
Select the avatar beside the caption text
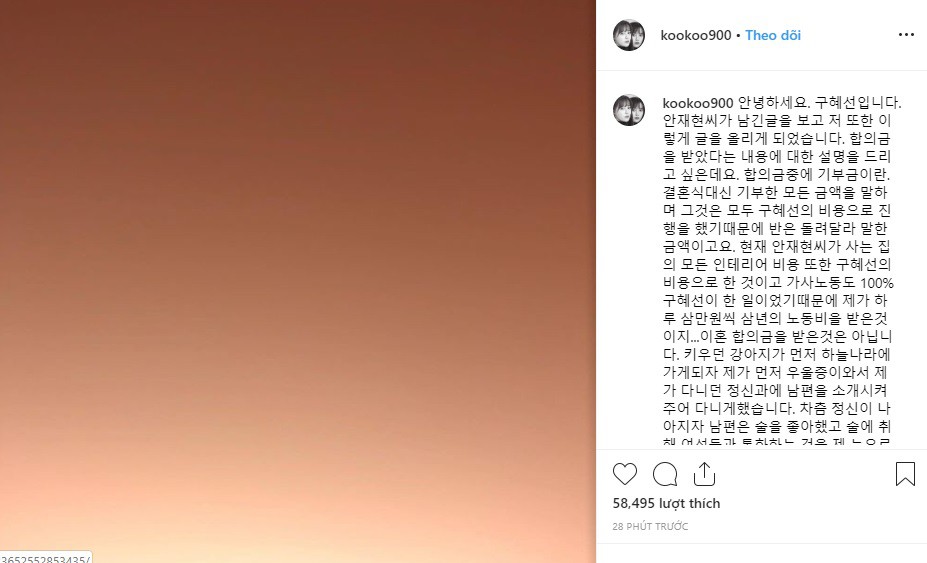click(x=628, y=110)
